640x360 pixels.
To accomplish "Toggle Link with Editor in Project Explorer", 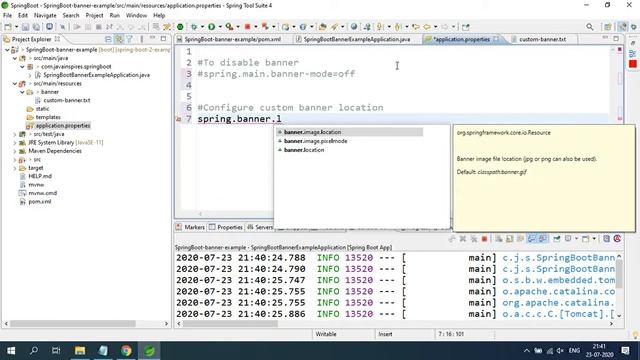I will (x=119, y=39).
